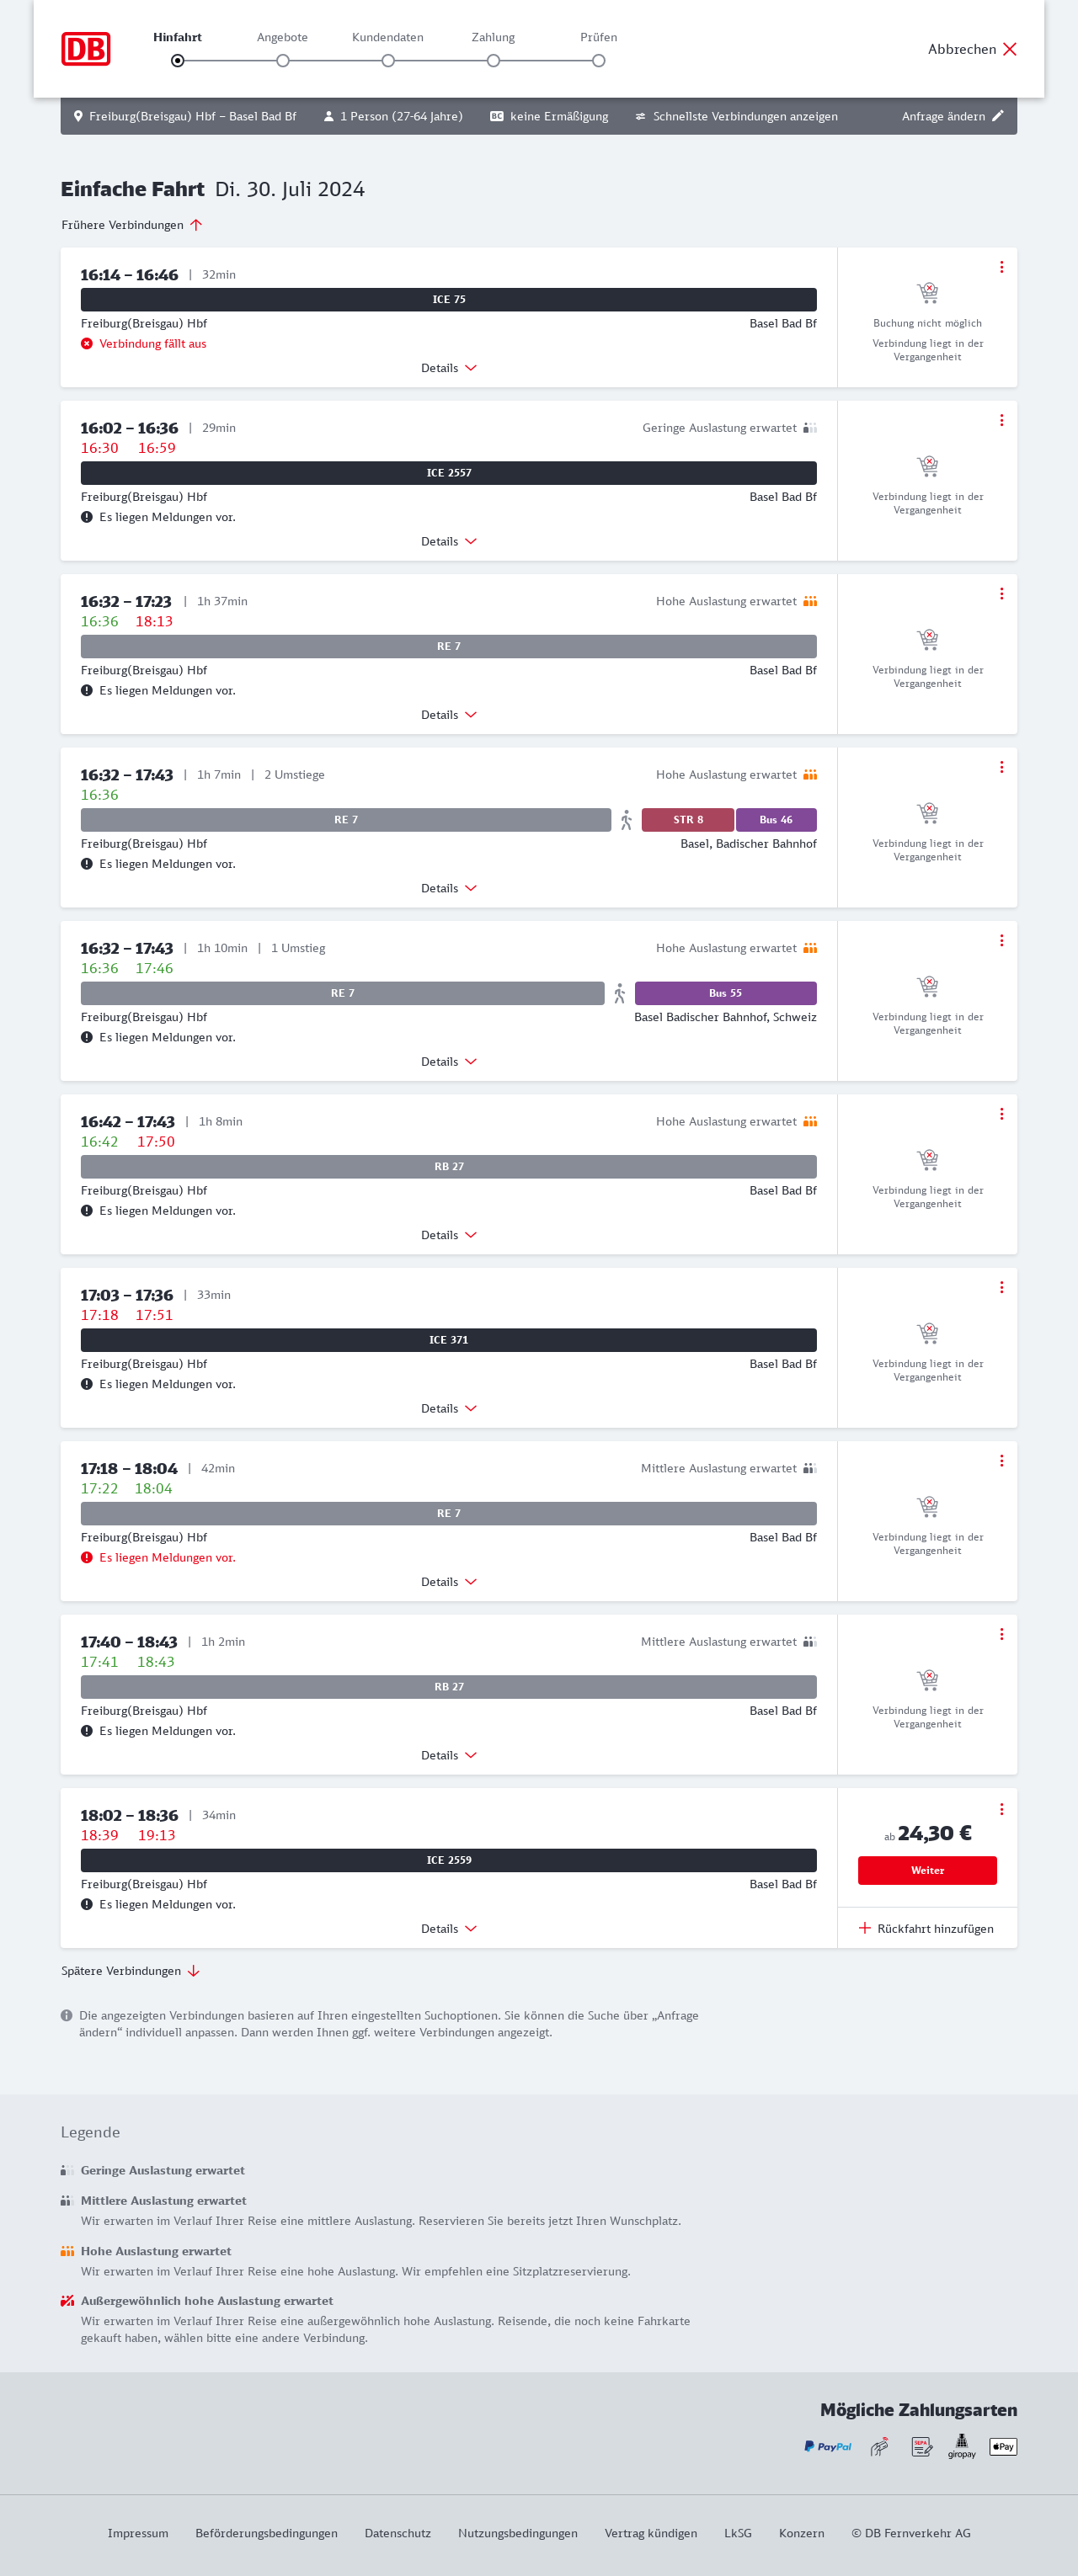Image resolution: width=1078 pixels, height=2576 pixels.
Task: Click the DB logo
Action: click(x=86, y=49)
